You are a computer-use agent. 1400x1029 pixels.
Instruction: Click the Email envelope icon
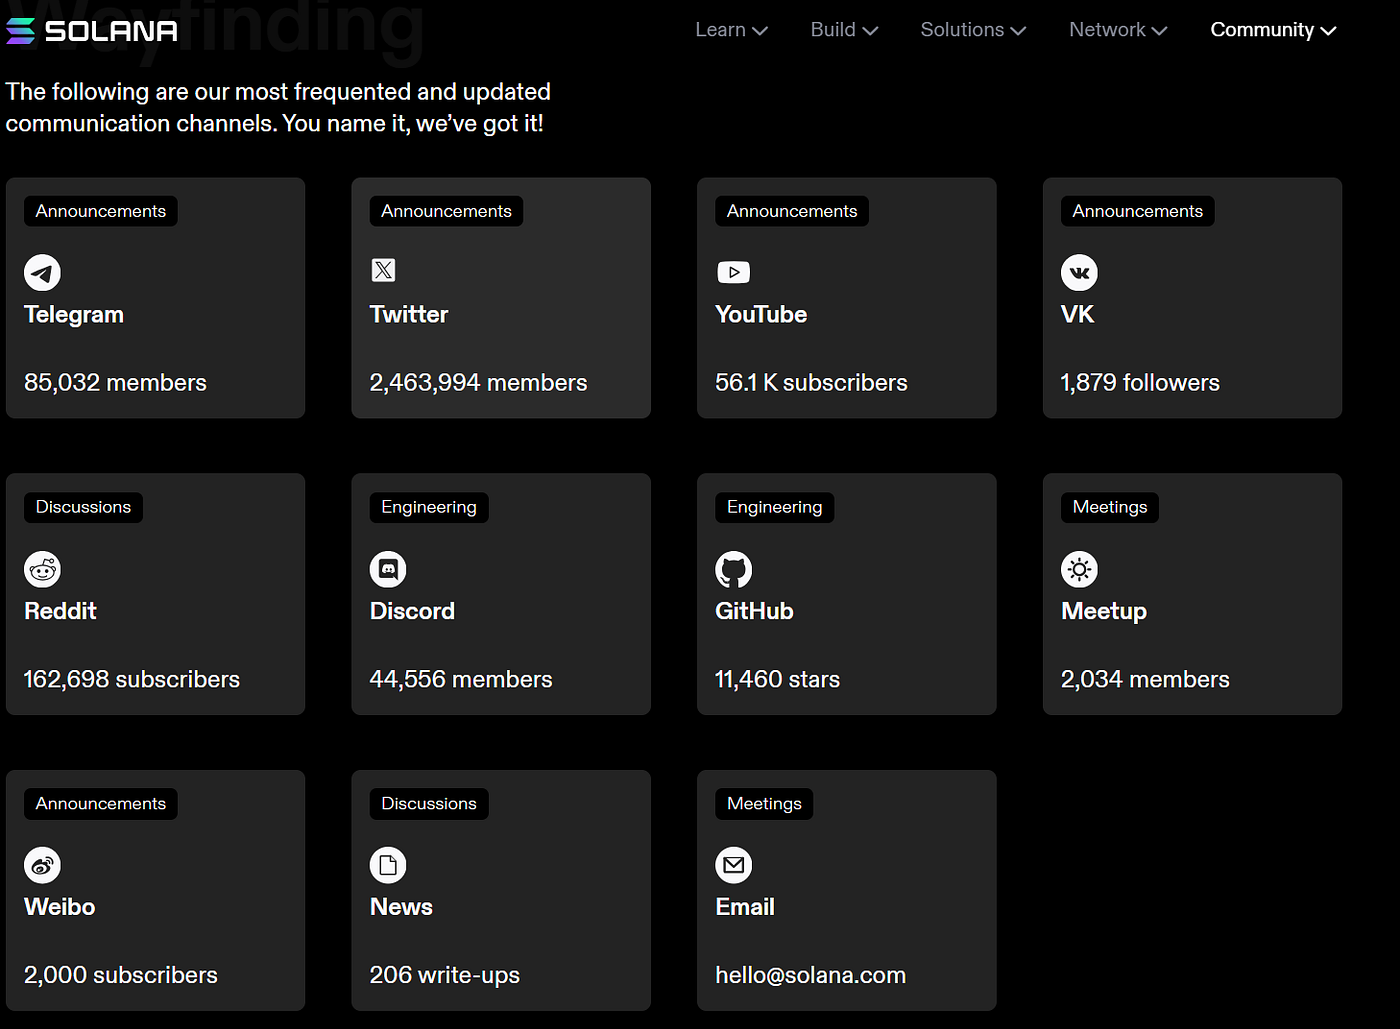tap(733, 865)
